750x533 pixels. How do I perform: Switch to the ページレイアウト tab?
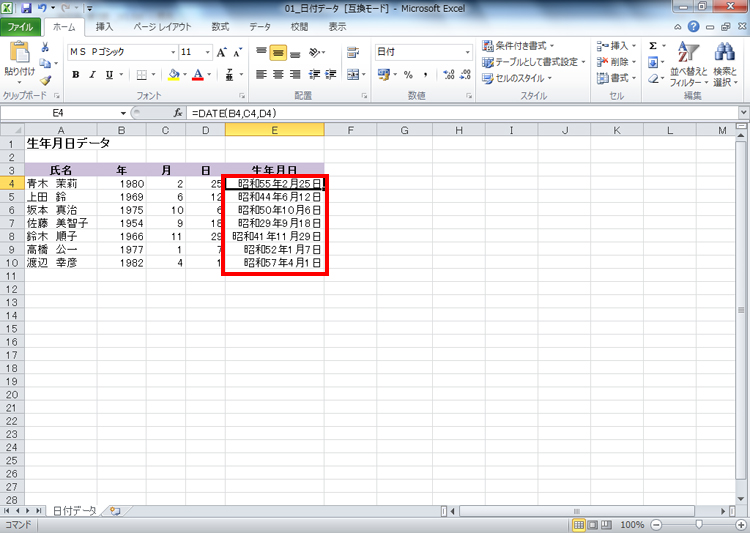[162, 27]
